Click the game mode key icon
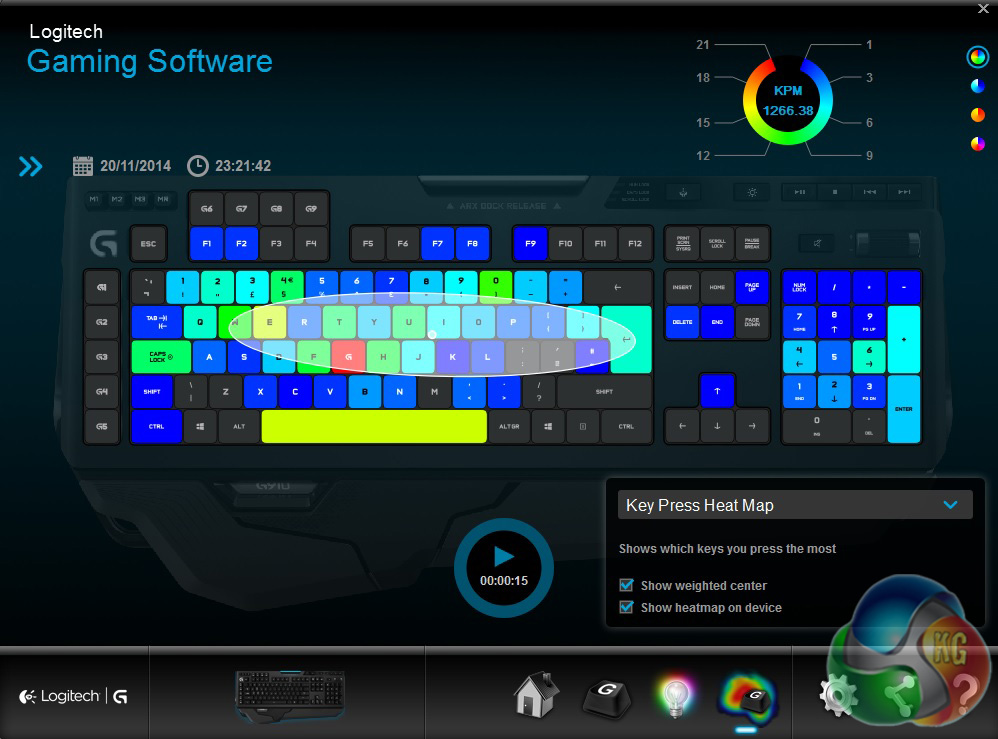Image resolution: width=998 pixels, height=739 pixels. [683, 192]
